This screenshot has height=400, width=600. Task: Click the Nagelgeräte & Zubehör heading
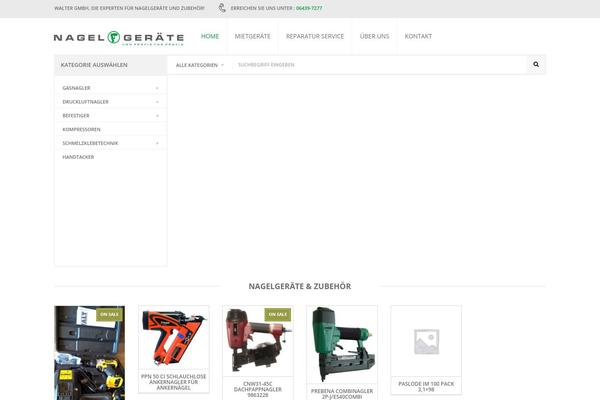point(300,286)
